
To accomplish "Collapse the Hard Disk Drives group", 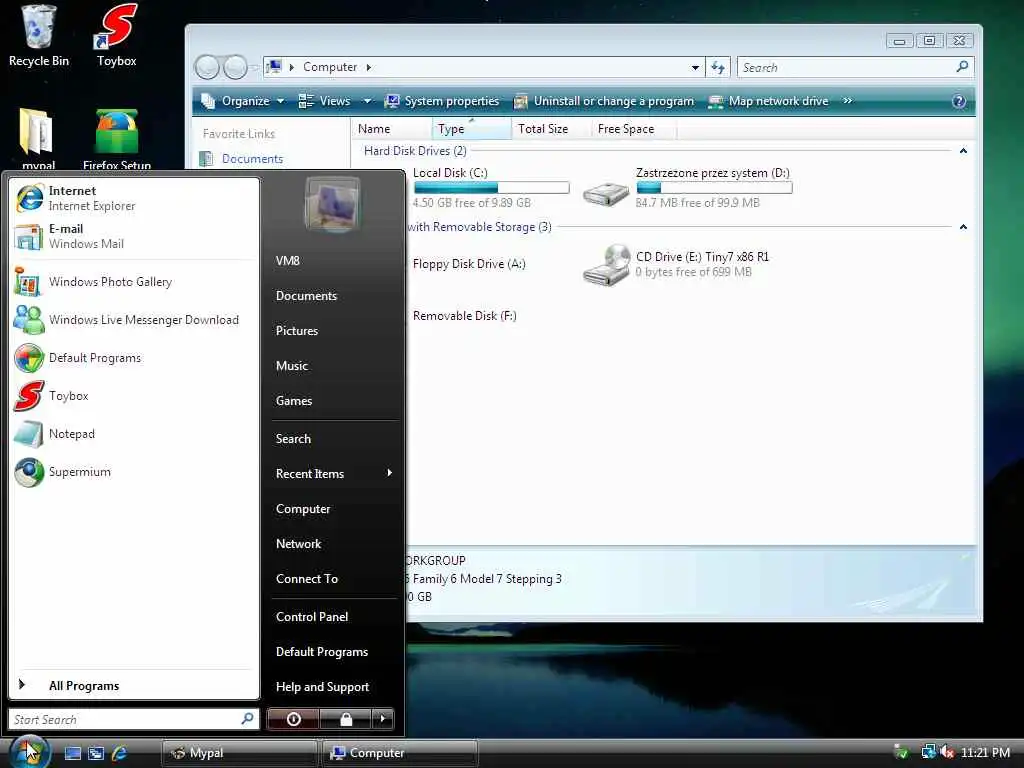I will coord(963,151).
